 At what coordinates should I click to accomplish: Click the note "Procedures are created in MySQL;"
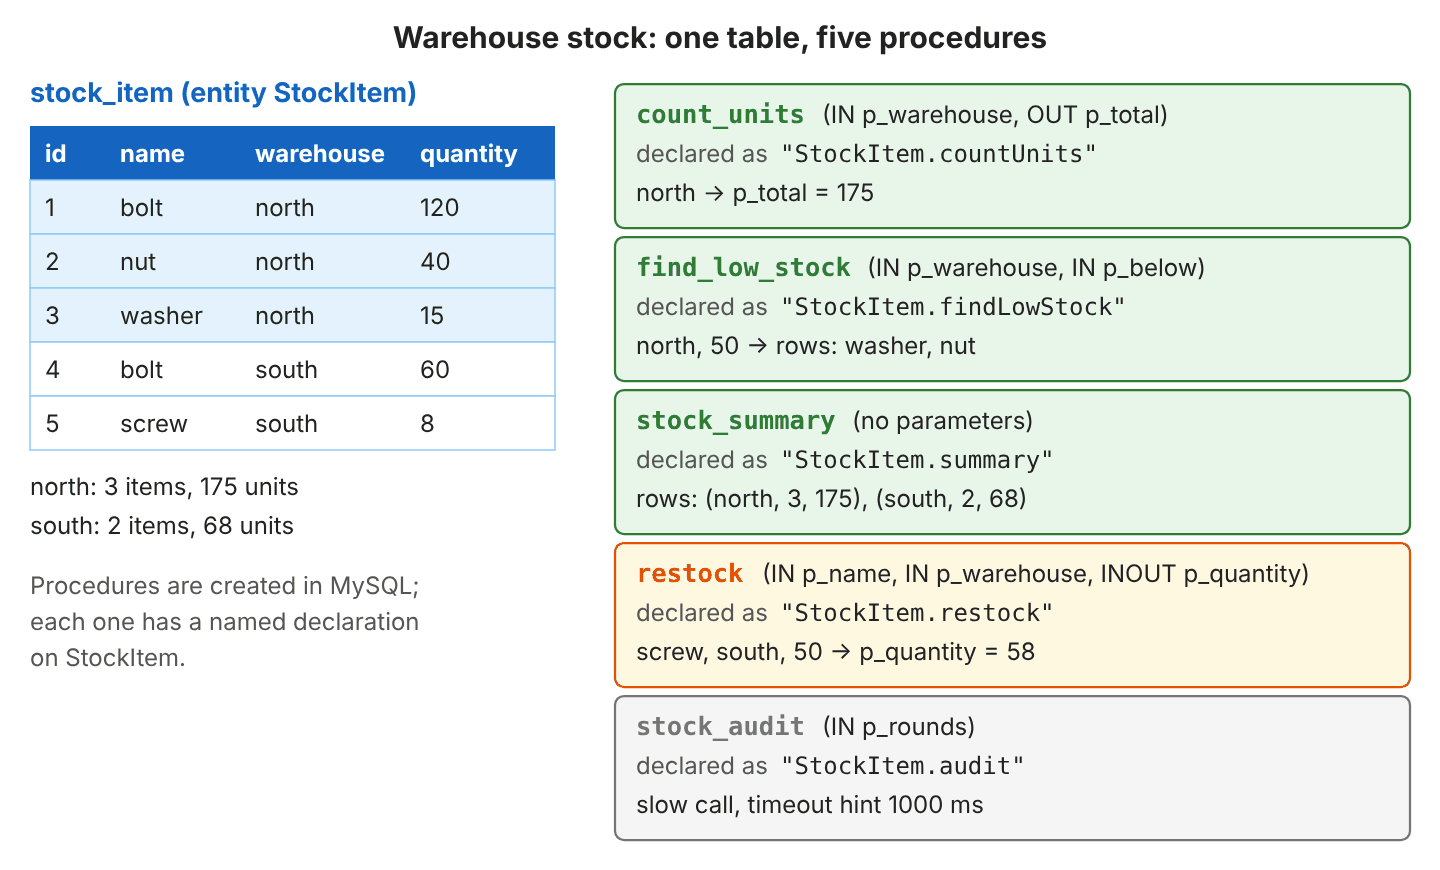point(225,586)
